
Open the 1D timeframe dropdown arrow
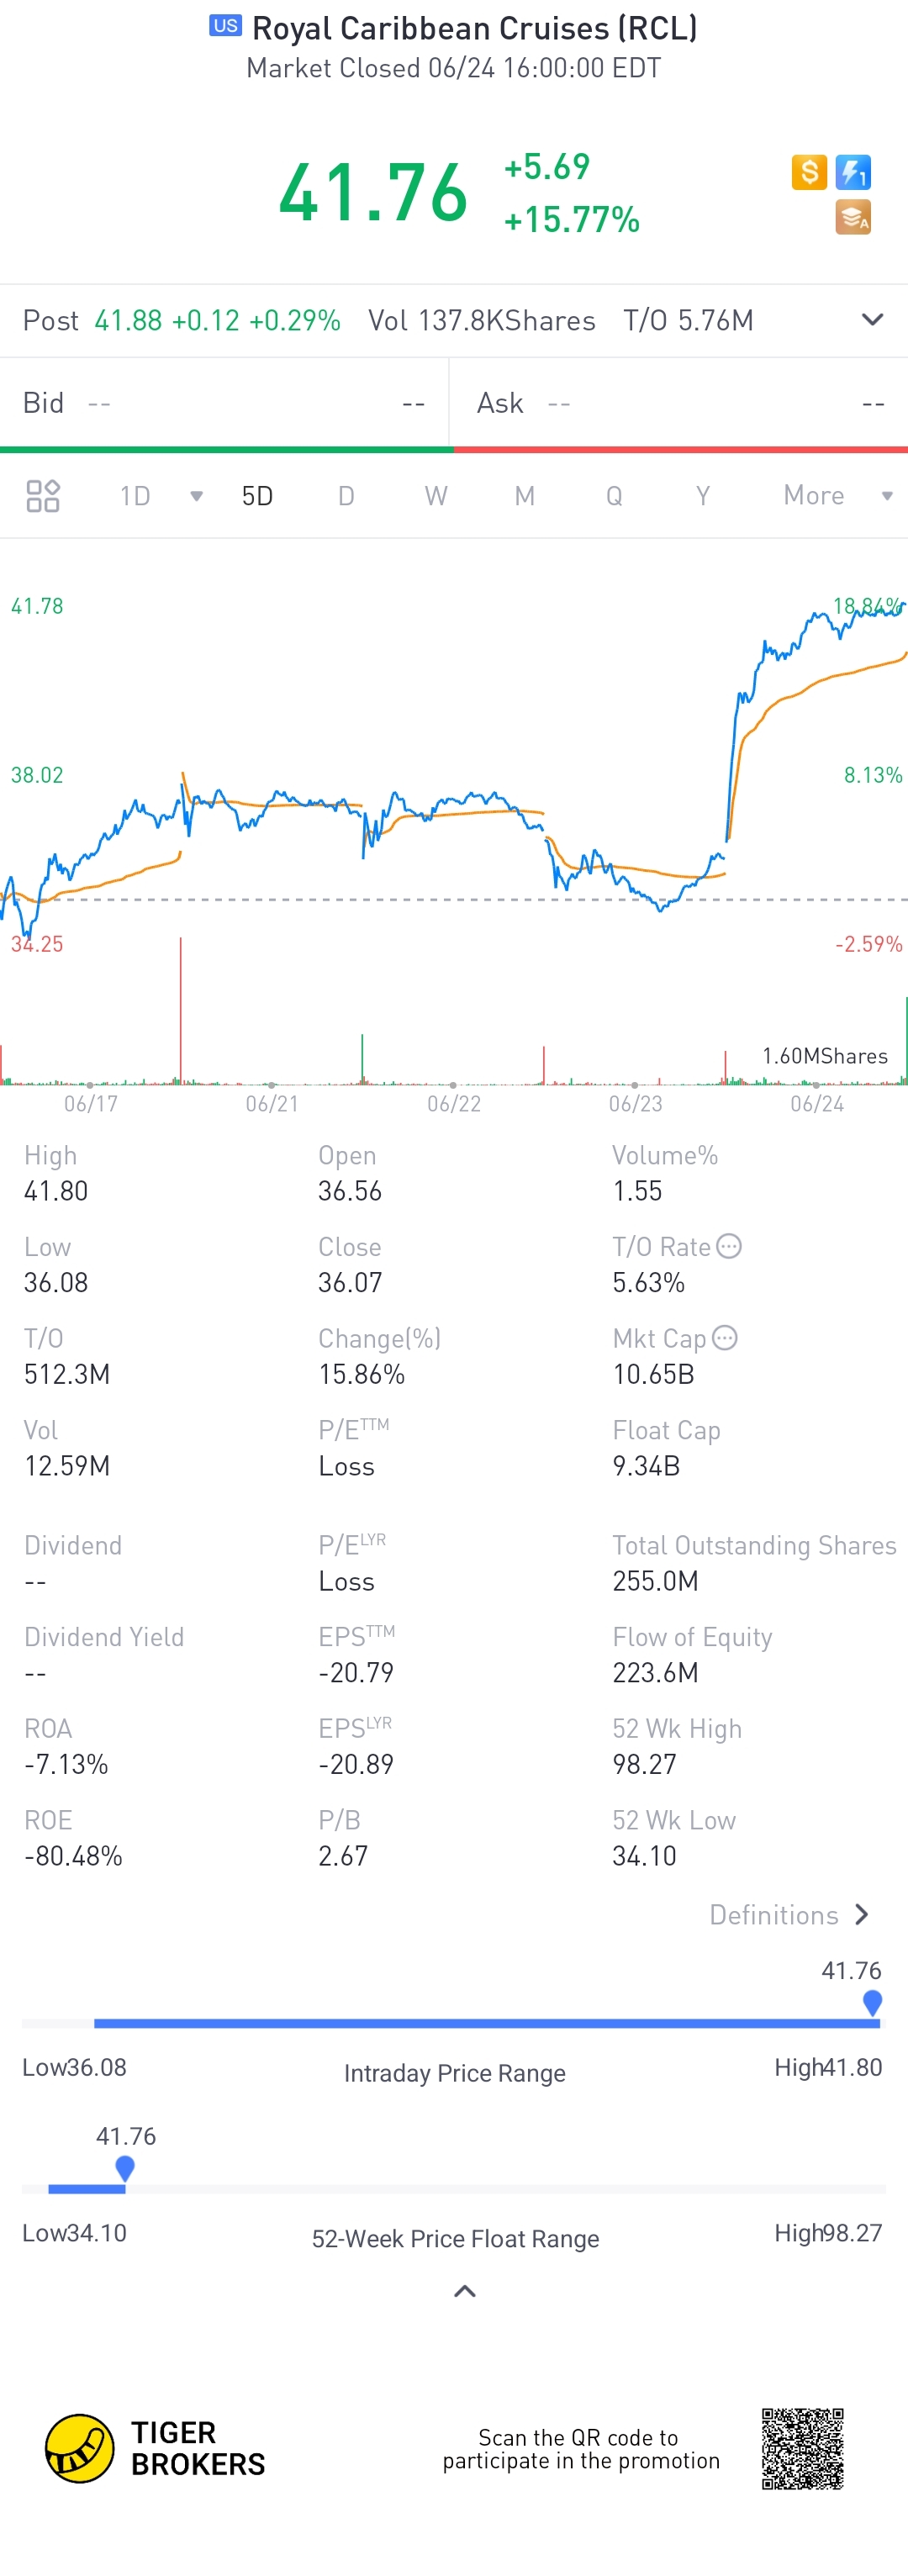[196, 496]
